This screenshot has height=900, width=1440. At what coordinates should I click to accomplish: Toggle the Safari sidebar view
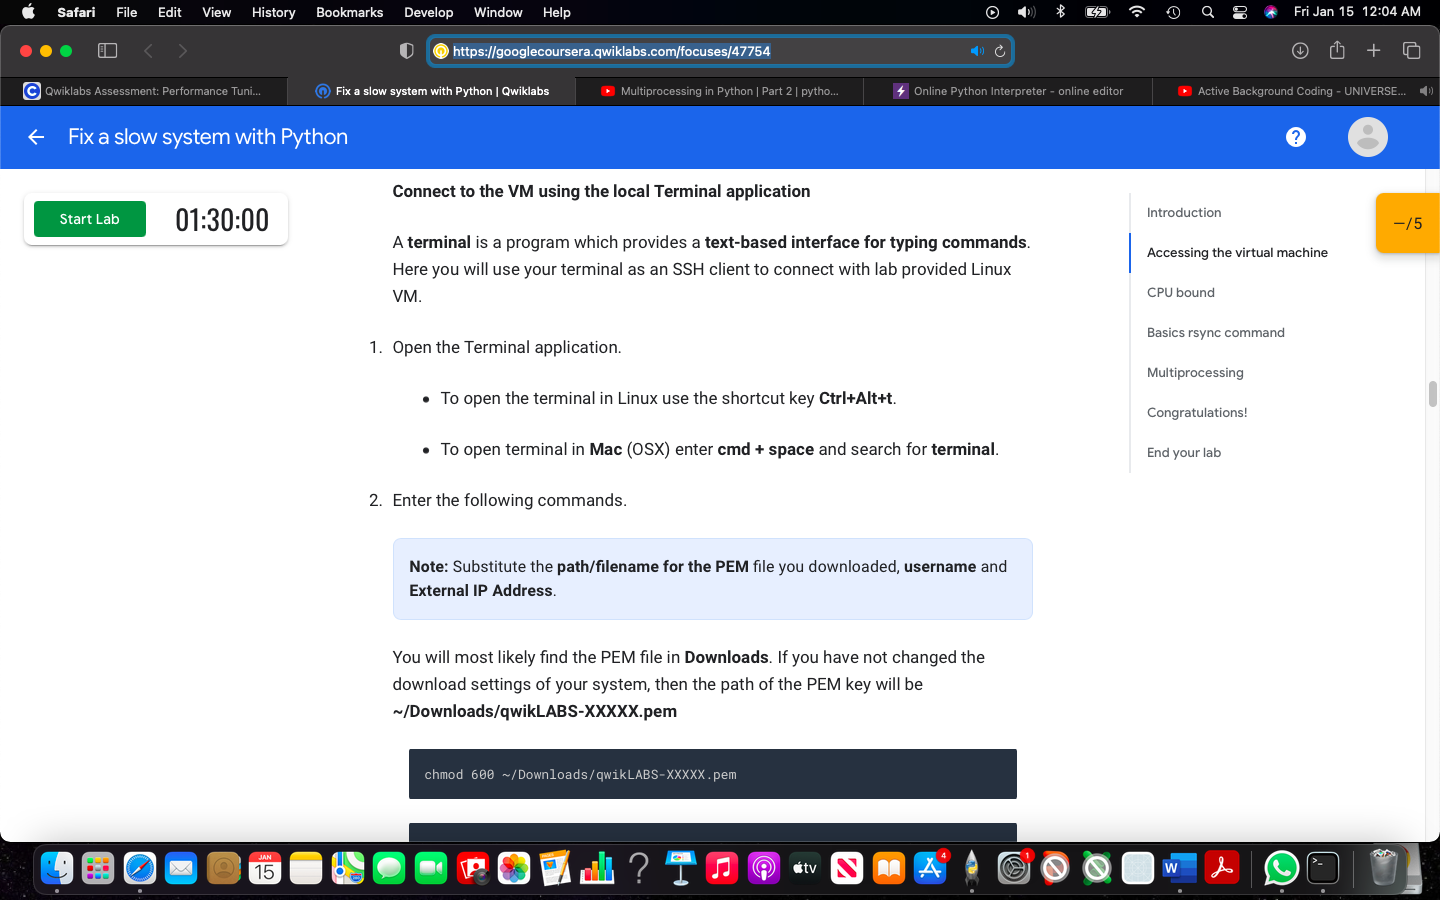pos(107,50)
